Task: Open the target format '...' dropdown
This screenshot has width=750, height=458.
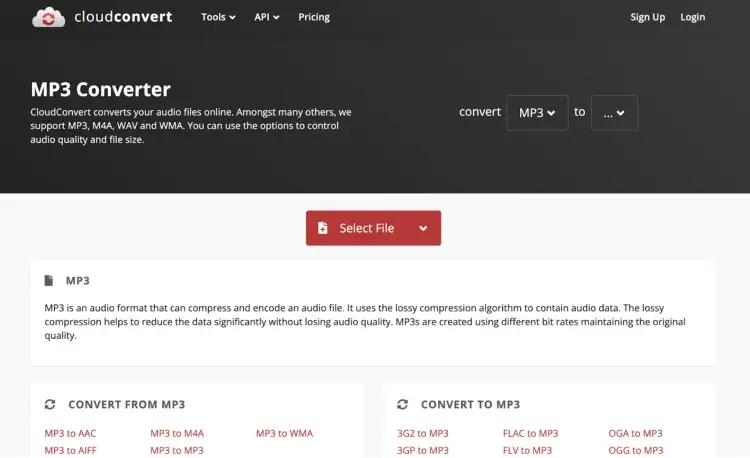Action: 614,113
